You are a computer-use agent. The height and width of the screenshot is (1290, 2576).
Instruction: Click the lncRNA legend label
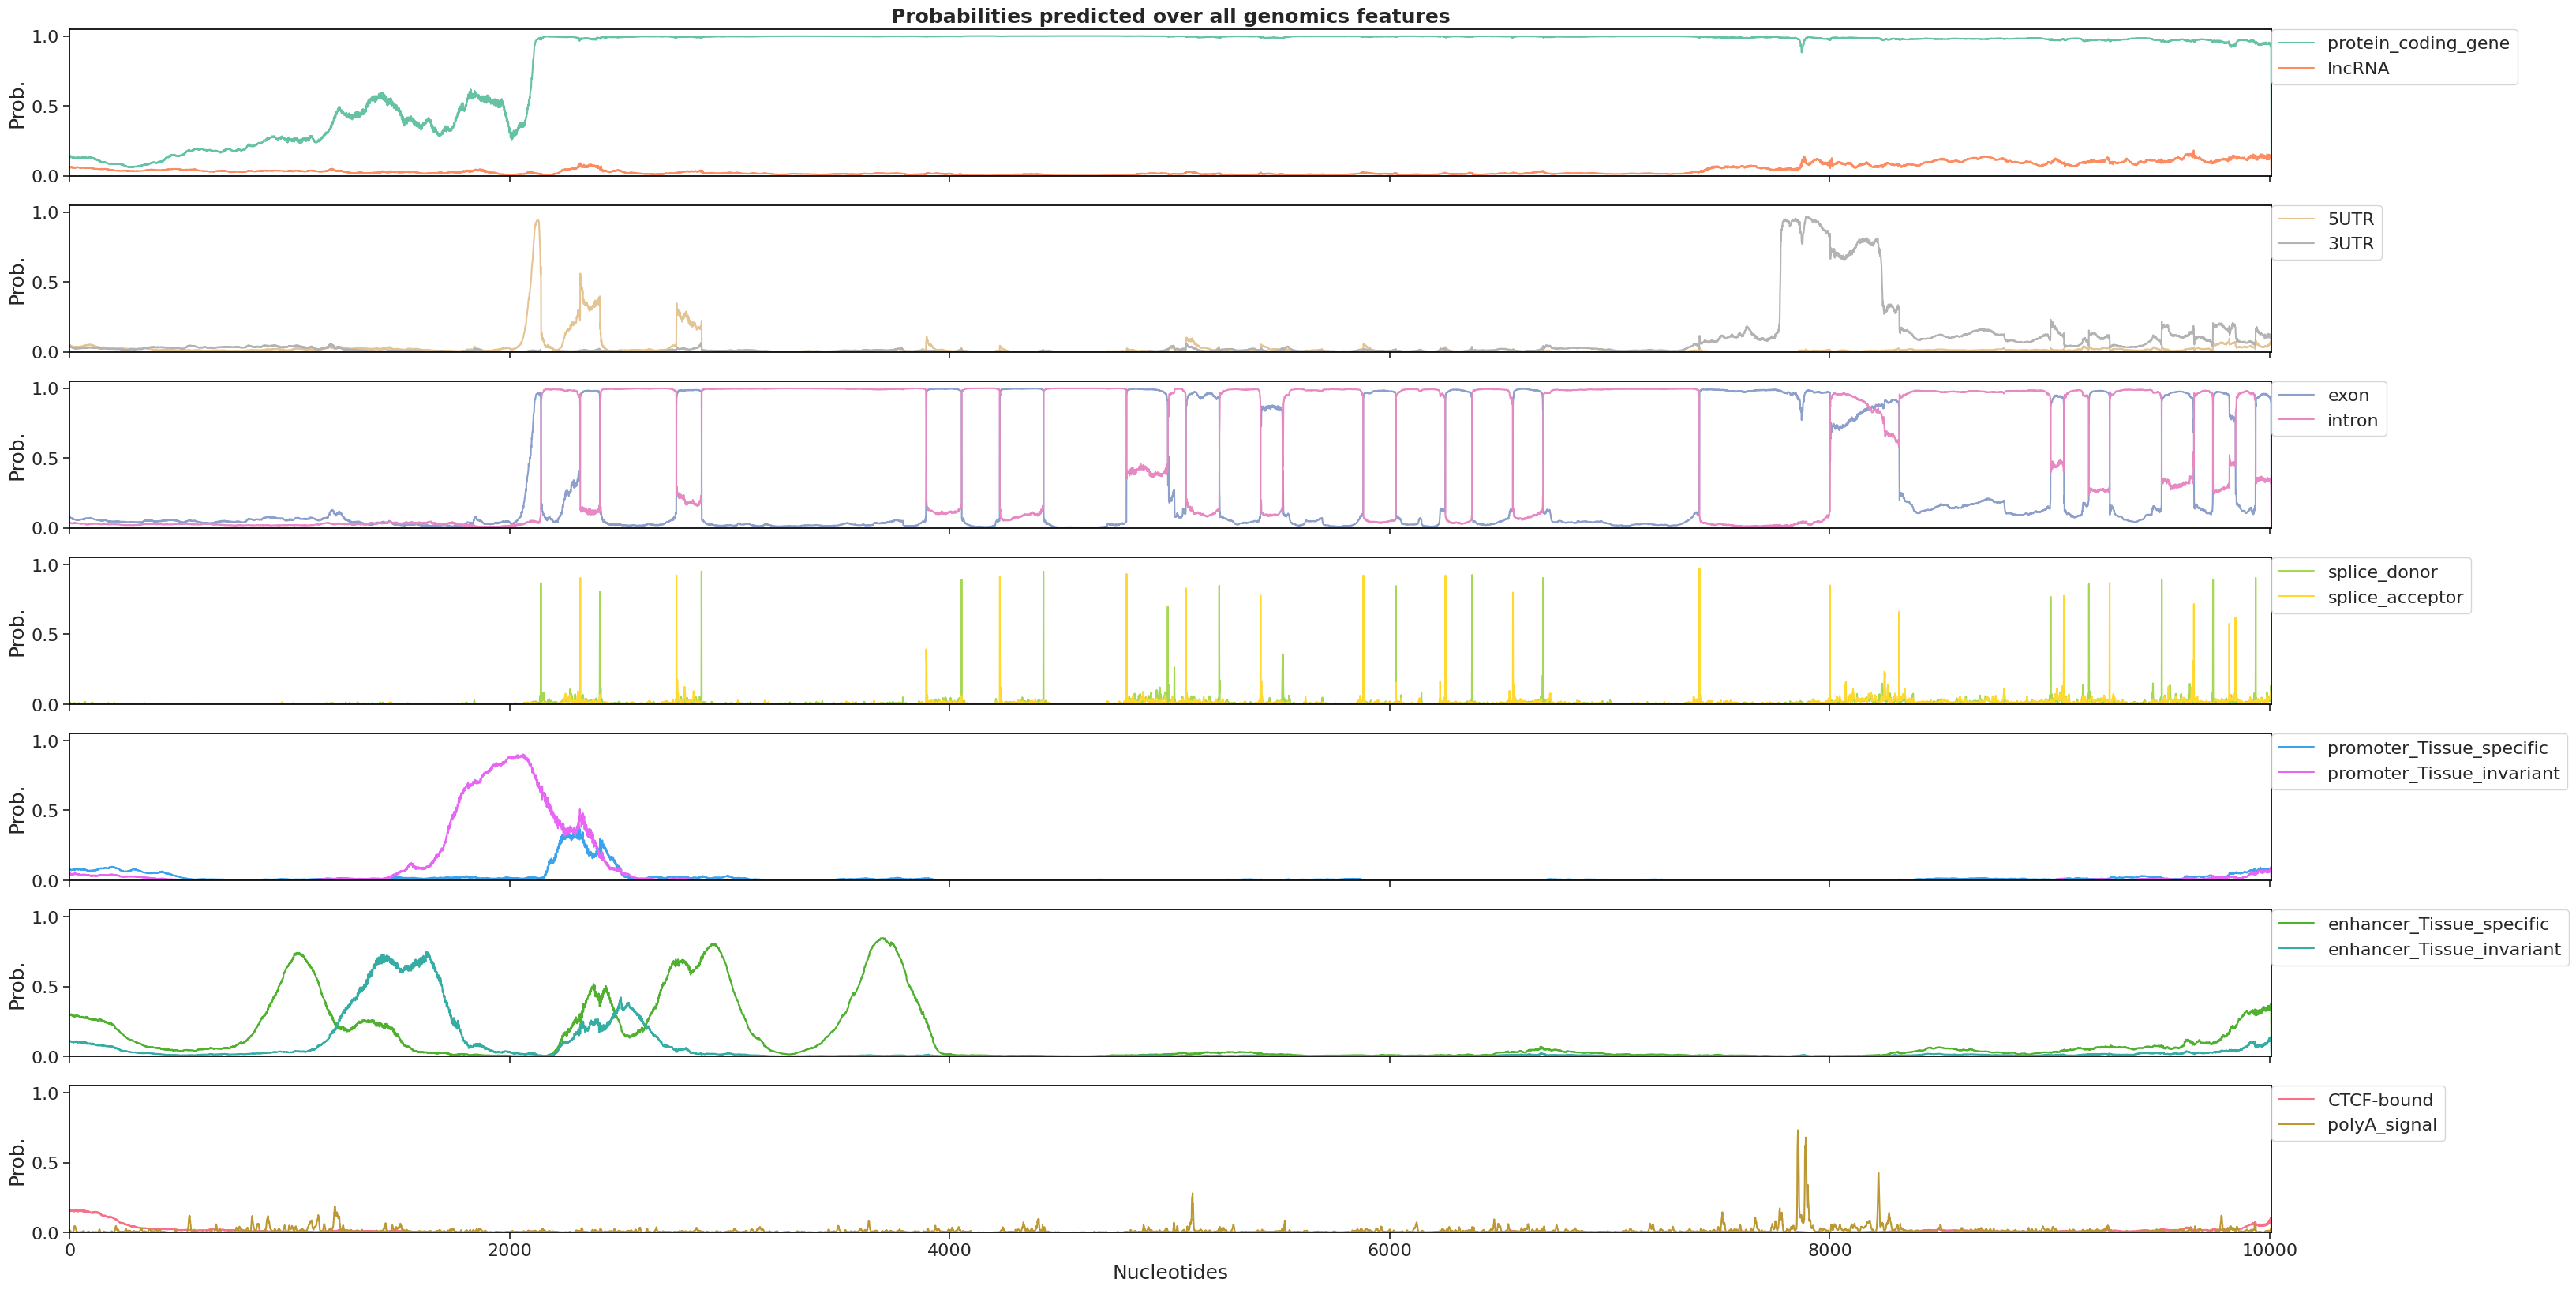click(x=2357, y=69)
